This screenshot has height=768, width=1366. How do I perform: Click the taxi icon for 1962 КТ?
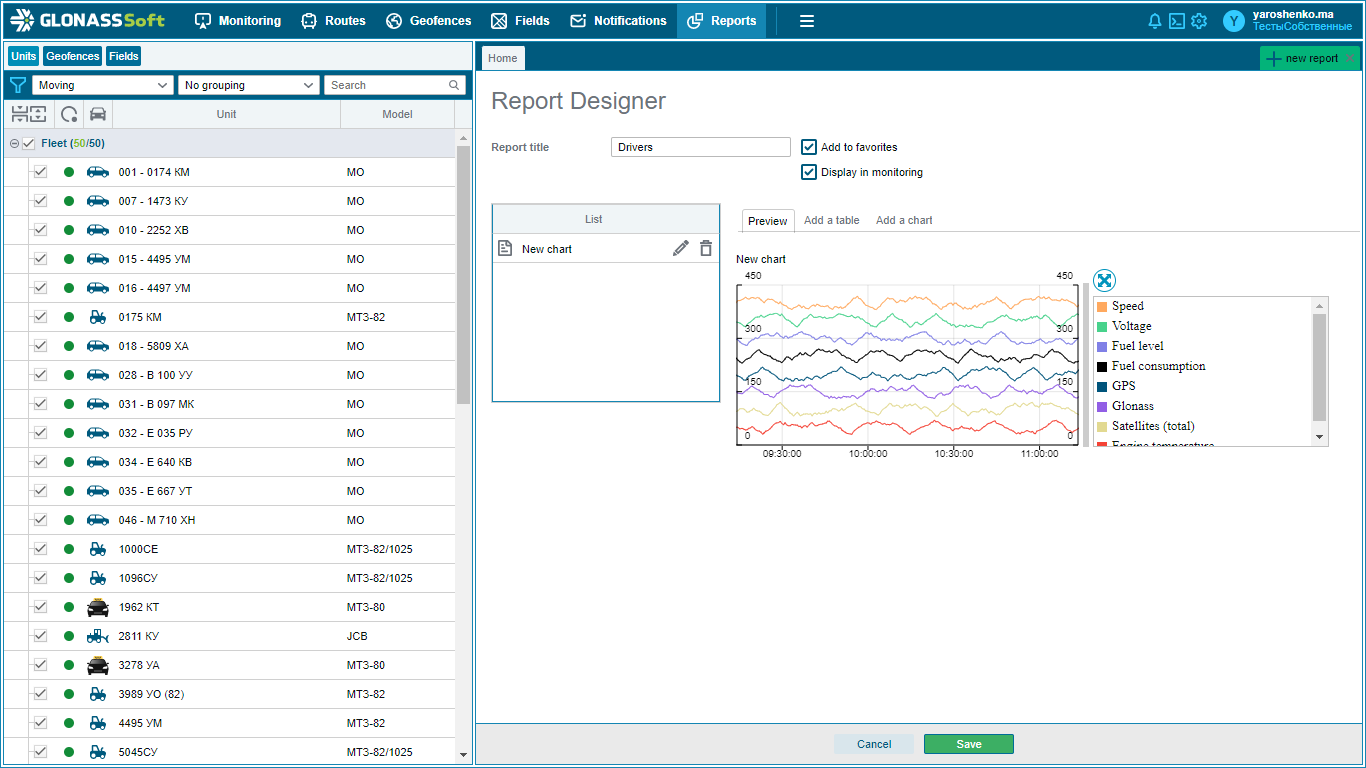(x=97, y=607)
